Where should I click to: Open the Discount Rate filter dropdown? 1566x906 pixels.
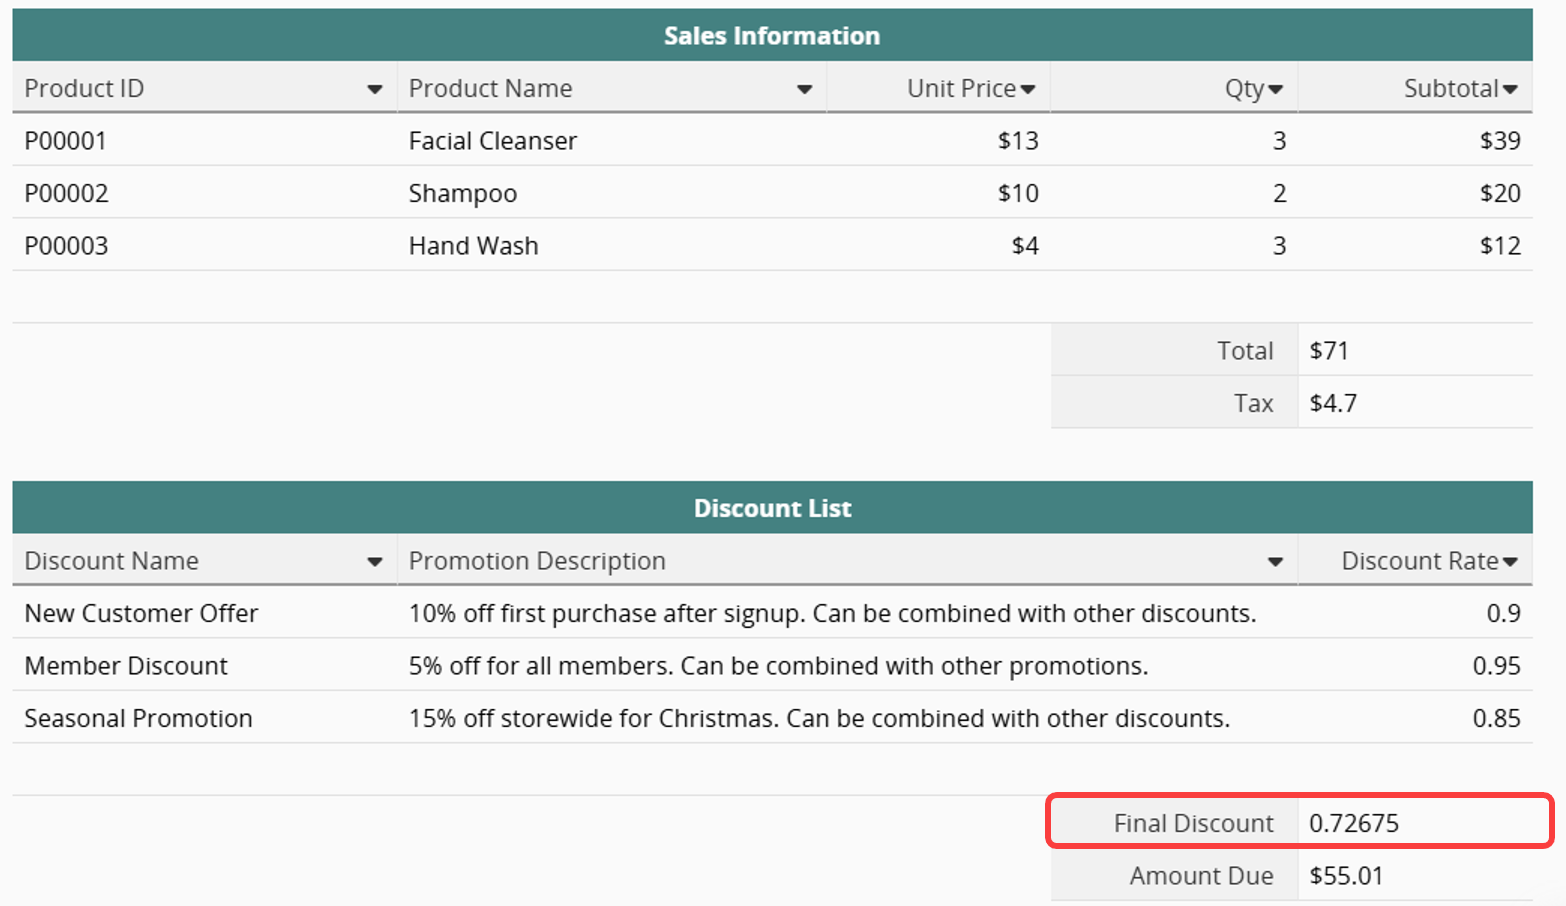click(x=1510, y=562)
